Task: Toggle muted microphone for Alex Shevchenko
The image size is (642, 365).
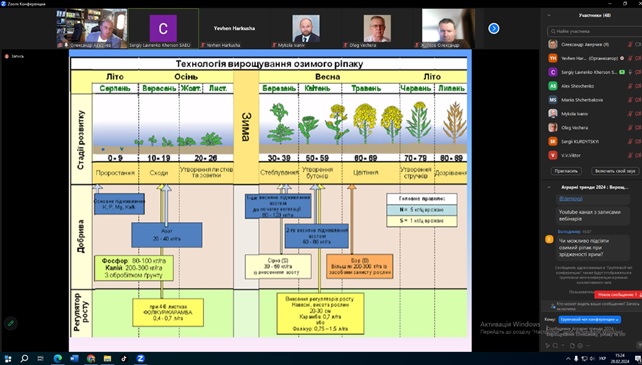Action: point(630,86)
